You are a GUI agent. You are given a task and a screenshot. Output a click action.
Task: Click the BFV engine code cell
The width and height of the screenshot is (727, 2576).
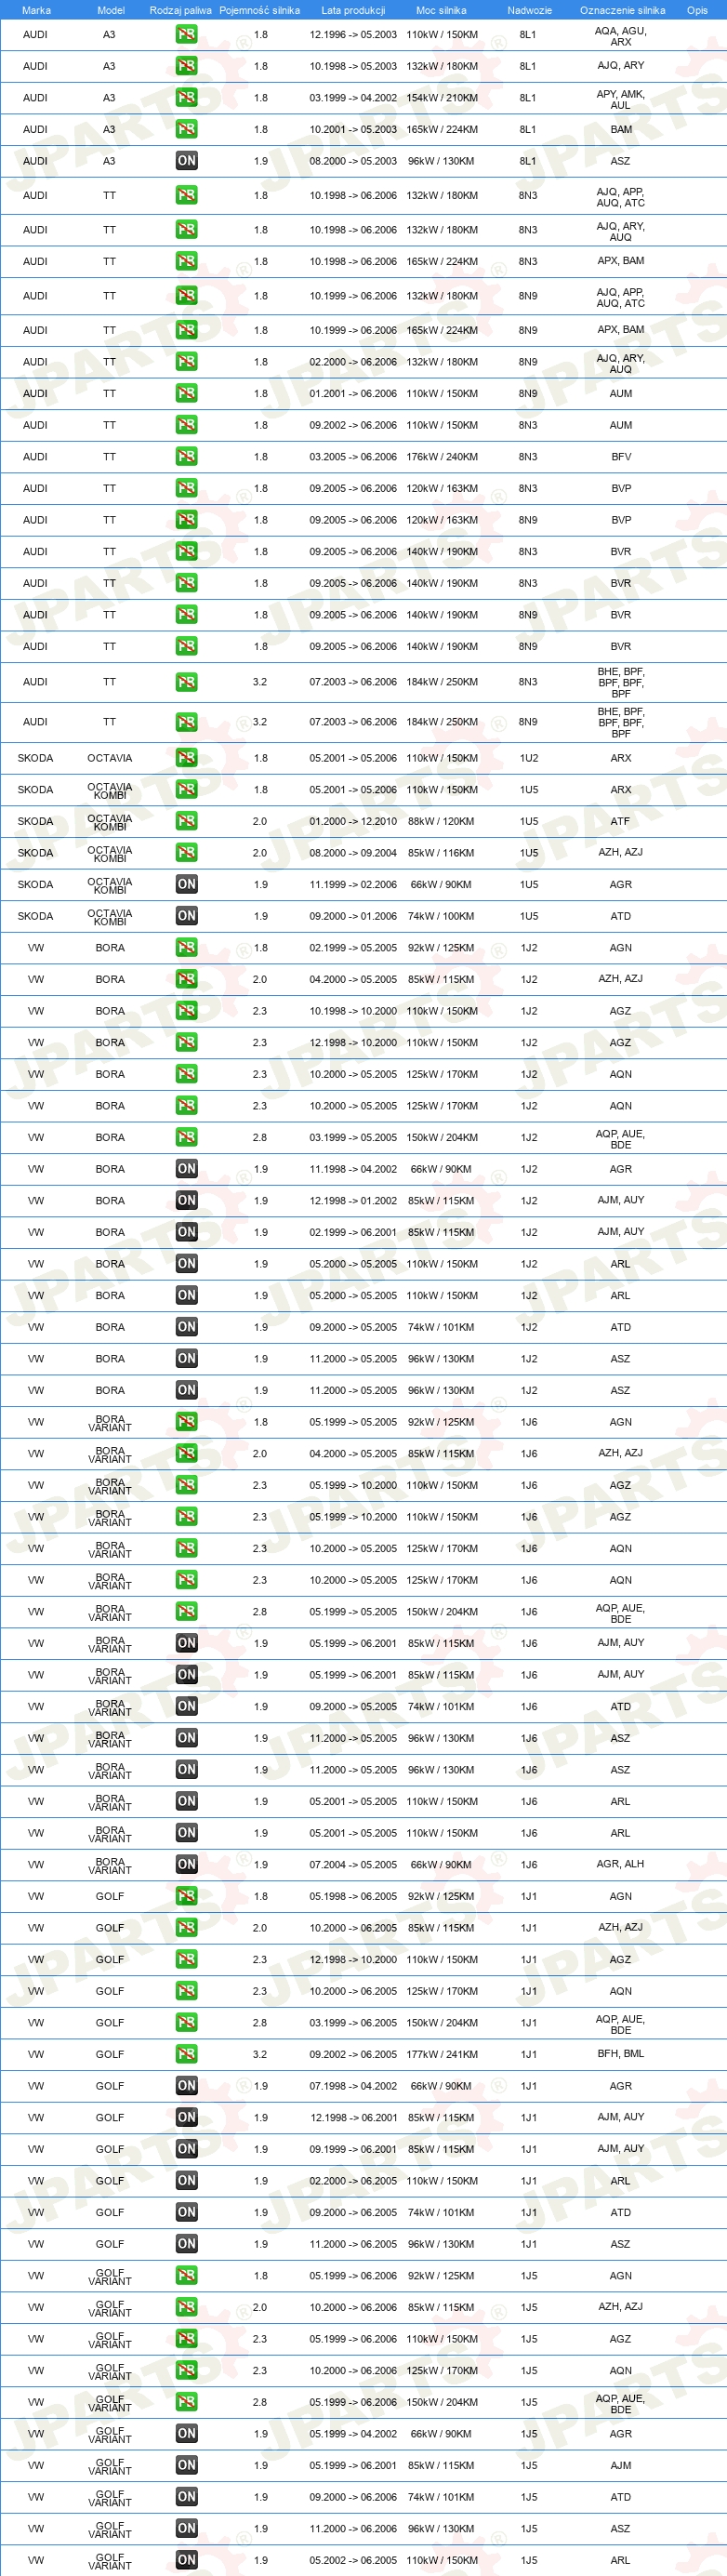pyautogui.click(x=621, y=457)
